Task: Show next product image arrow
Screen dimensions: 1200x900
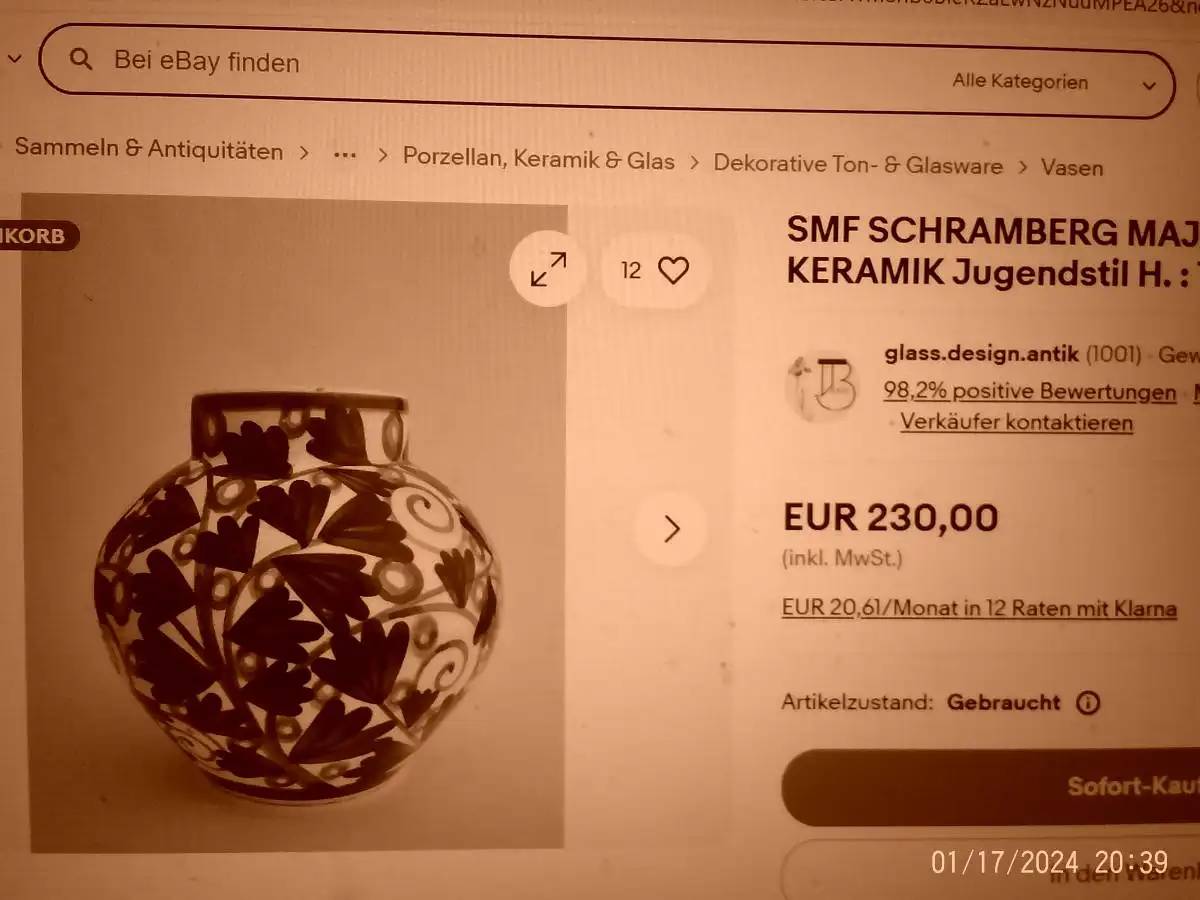Action: [671, 529]
